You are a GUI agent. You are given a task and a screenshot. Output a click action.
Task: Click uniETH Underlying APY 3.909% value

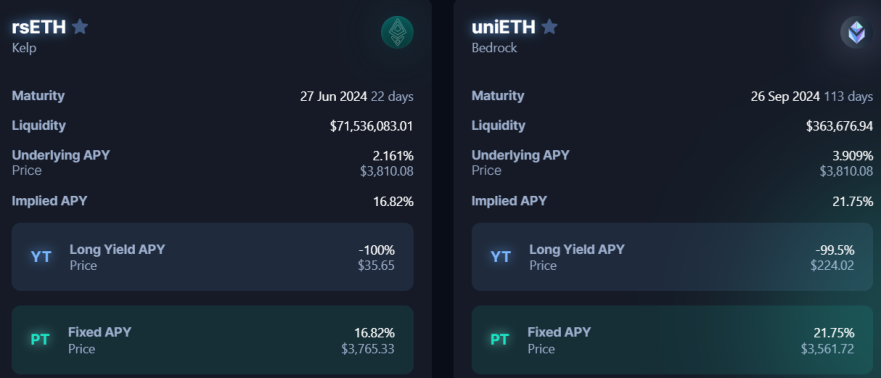coord(852,156)
